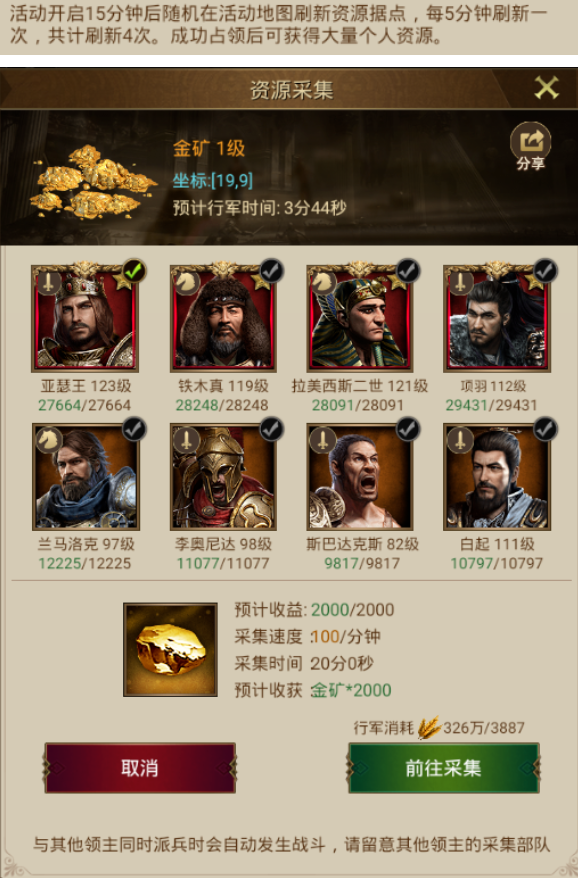The image size is (578, 878).
Task: Choose the 拉美西斯二世 hero portrait
Action: point(360,318)
